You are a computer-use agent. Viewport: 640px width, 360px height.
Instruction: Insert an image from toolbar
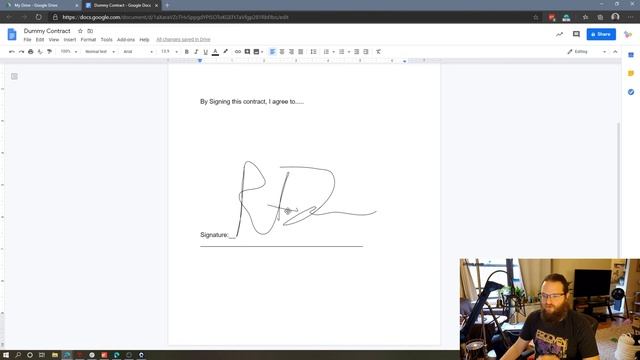(256, 52)
